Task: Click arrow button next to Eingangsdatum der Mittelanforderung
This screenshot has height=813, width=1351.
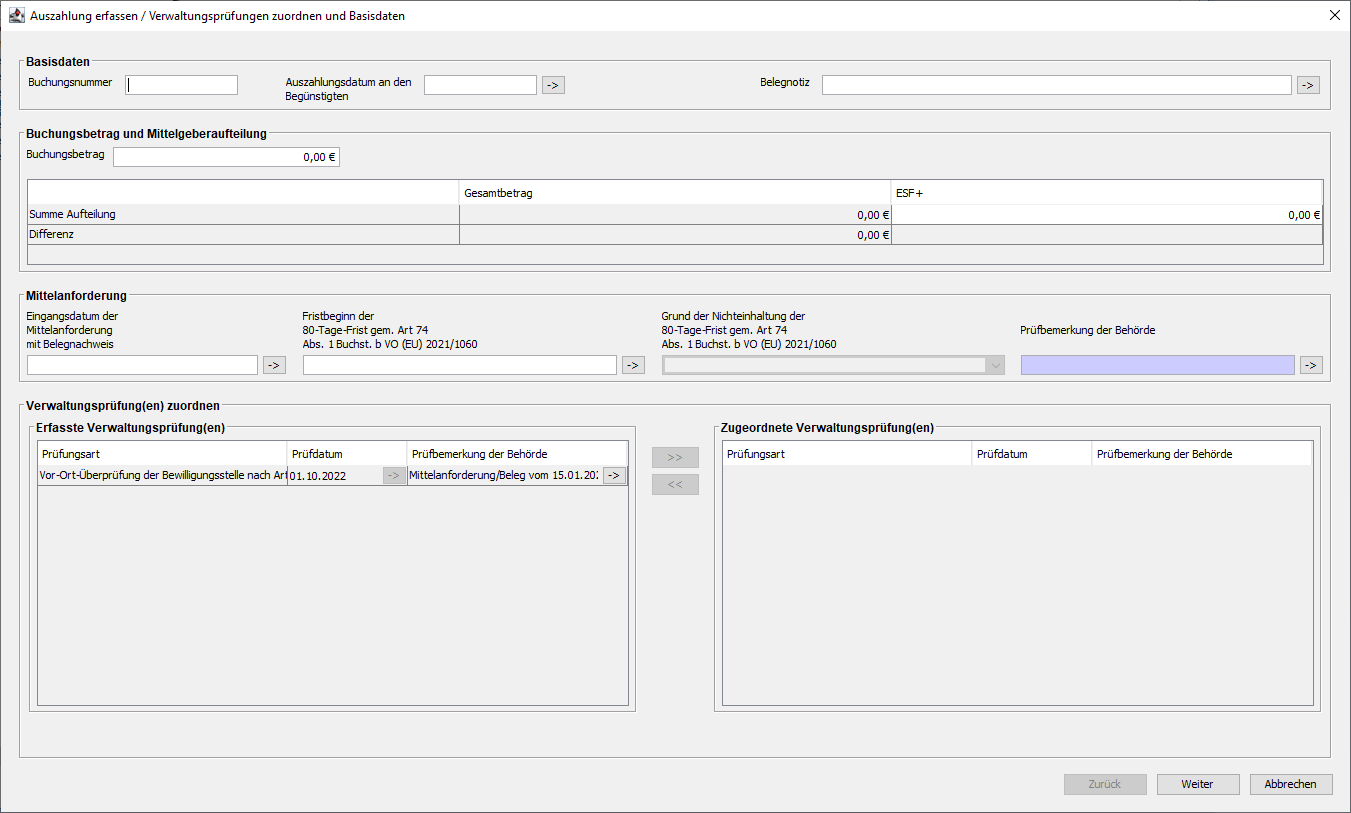Action: coord(273,365)
